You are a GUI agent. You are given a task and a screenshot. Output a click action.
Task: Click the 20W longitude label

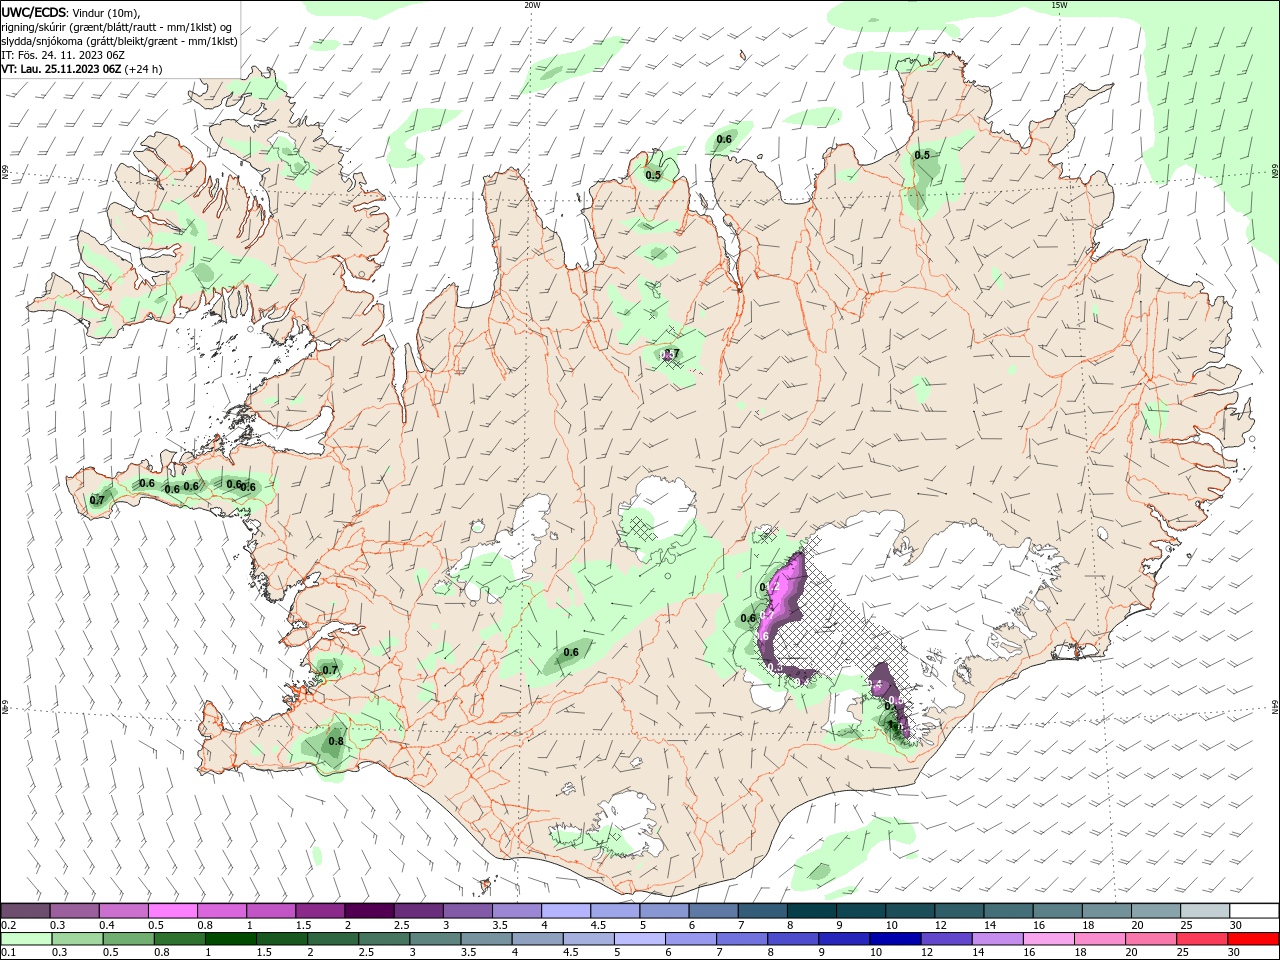[x=533, y=5]
